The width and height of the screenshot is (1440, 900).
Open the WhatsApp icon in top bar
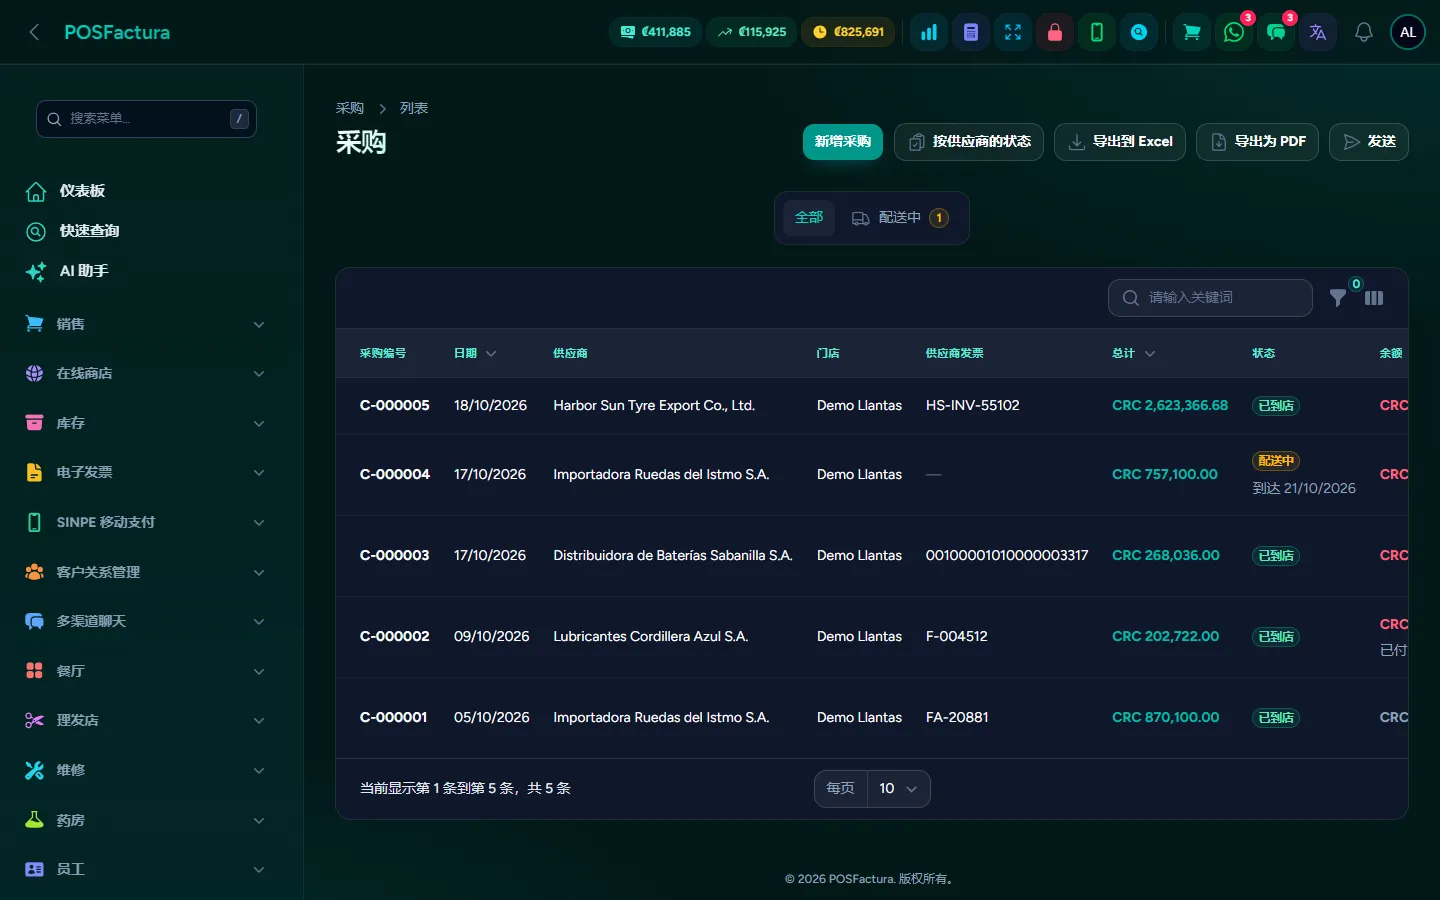(1234, 32)
